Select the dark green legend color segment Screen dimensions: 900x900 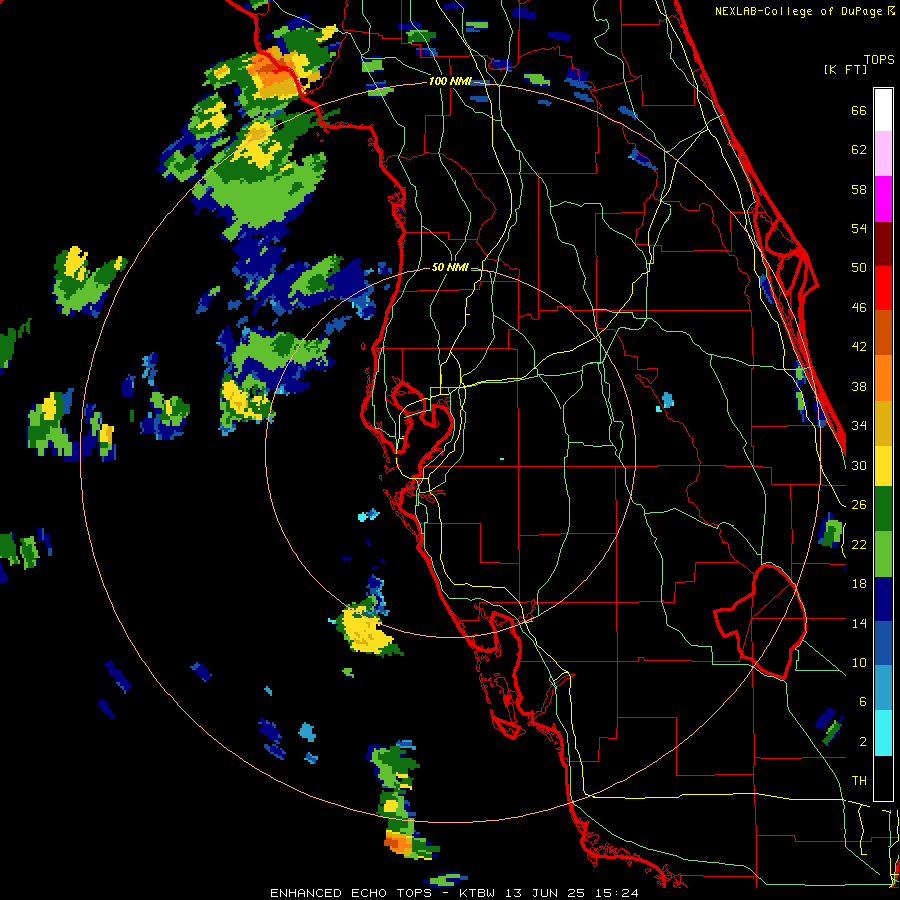coord(883,509)
